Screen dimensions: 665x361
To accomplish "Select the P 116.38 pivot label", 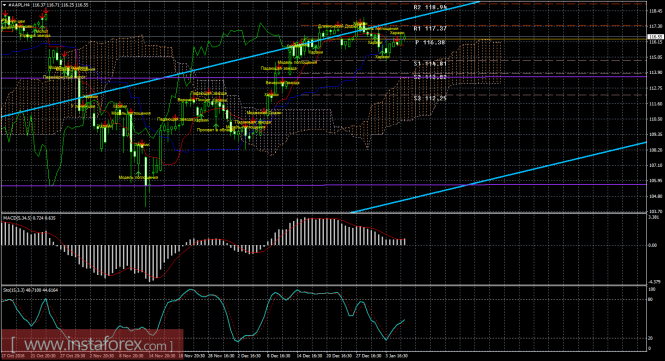I will pos(430,42).
